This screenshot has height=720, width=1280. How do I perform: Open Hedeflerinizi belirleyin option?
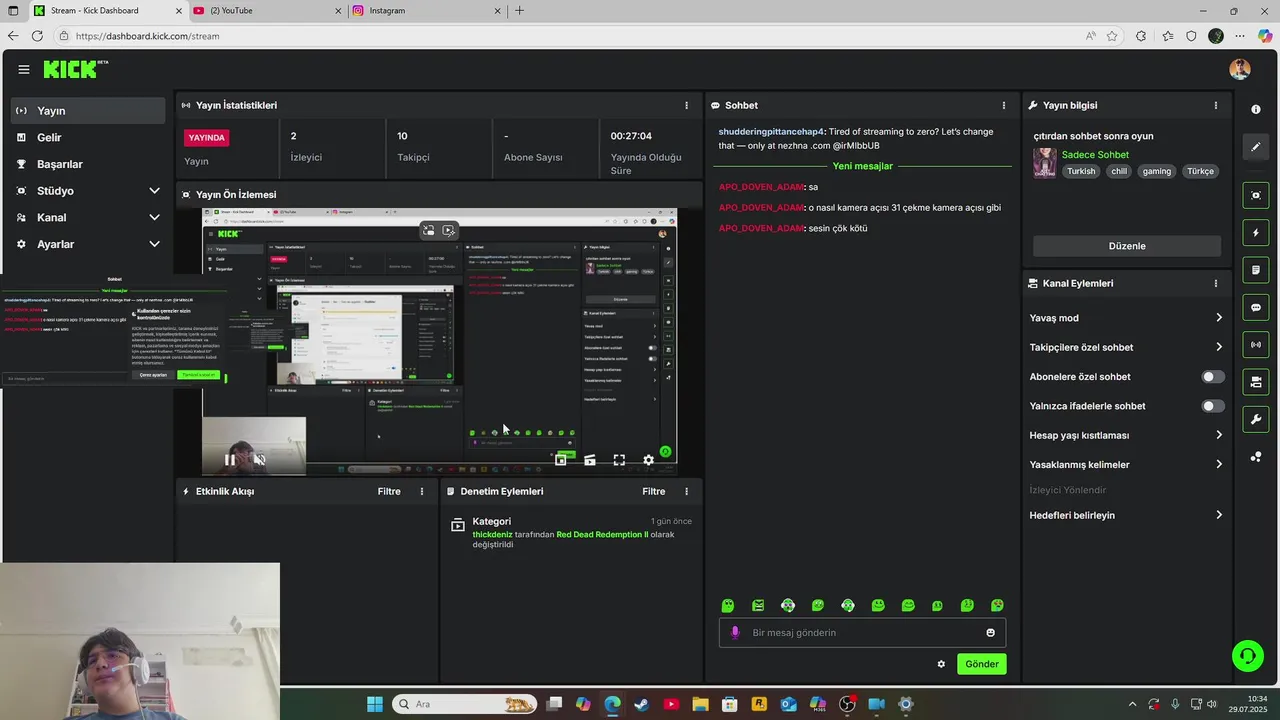click(1126, 515)
